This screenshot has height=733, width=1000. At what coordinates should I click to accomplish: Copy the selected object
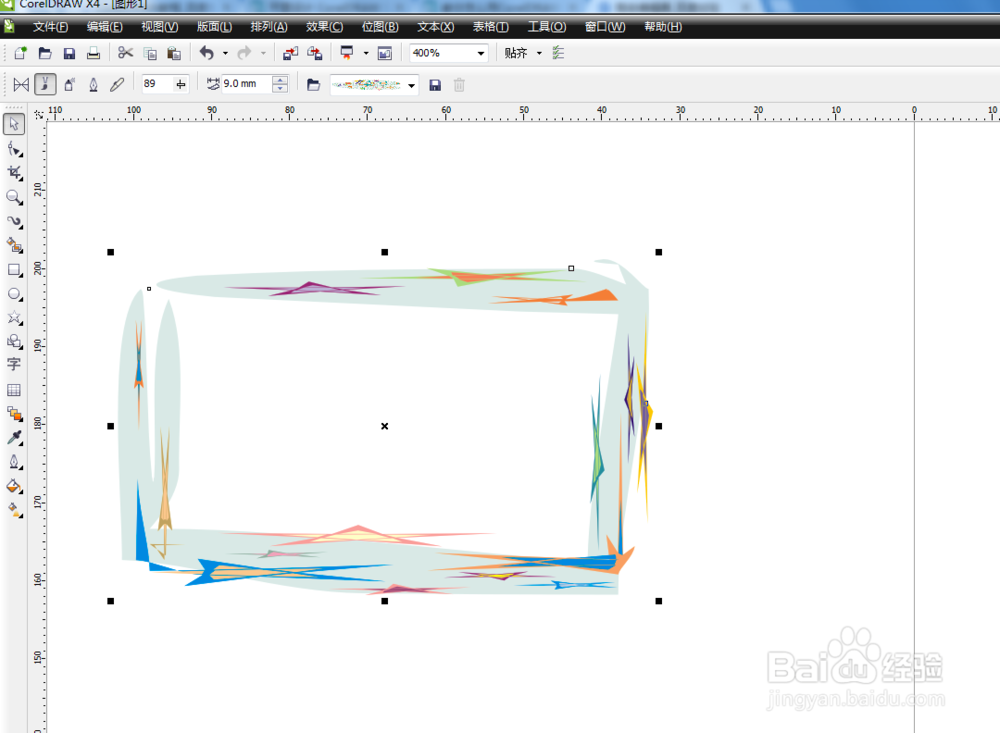pyautogui.click(x=150, y=53)
